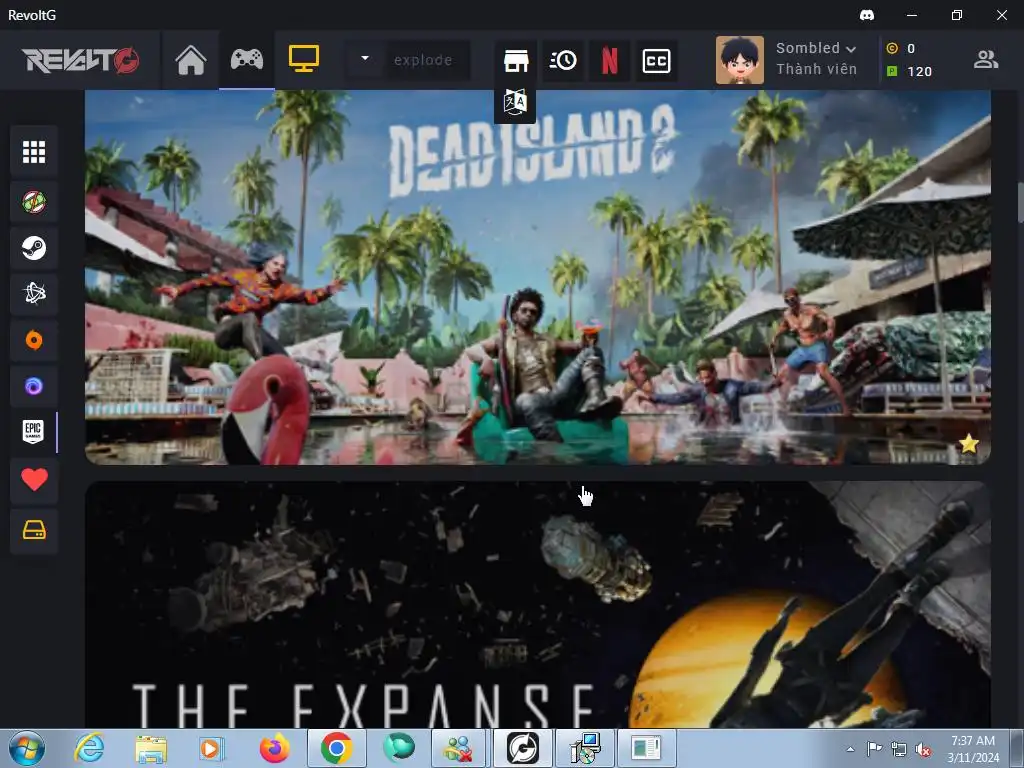The width and height of the screenshot is (1024, 768).
Task: Open File Explorer from taskbar
Action: pyautogui.click(x=151, y=748)
